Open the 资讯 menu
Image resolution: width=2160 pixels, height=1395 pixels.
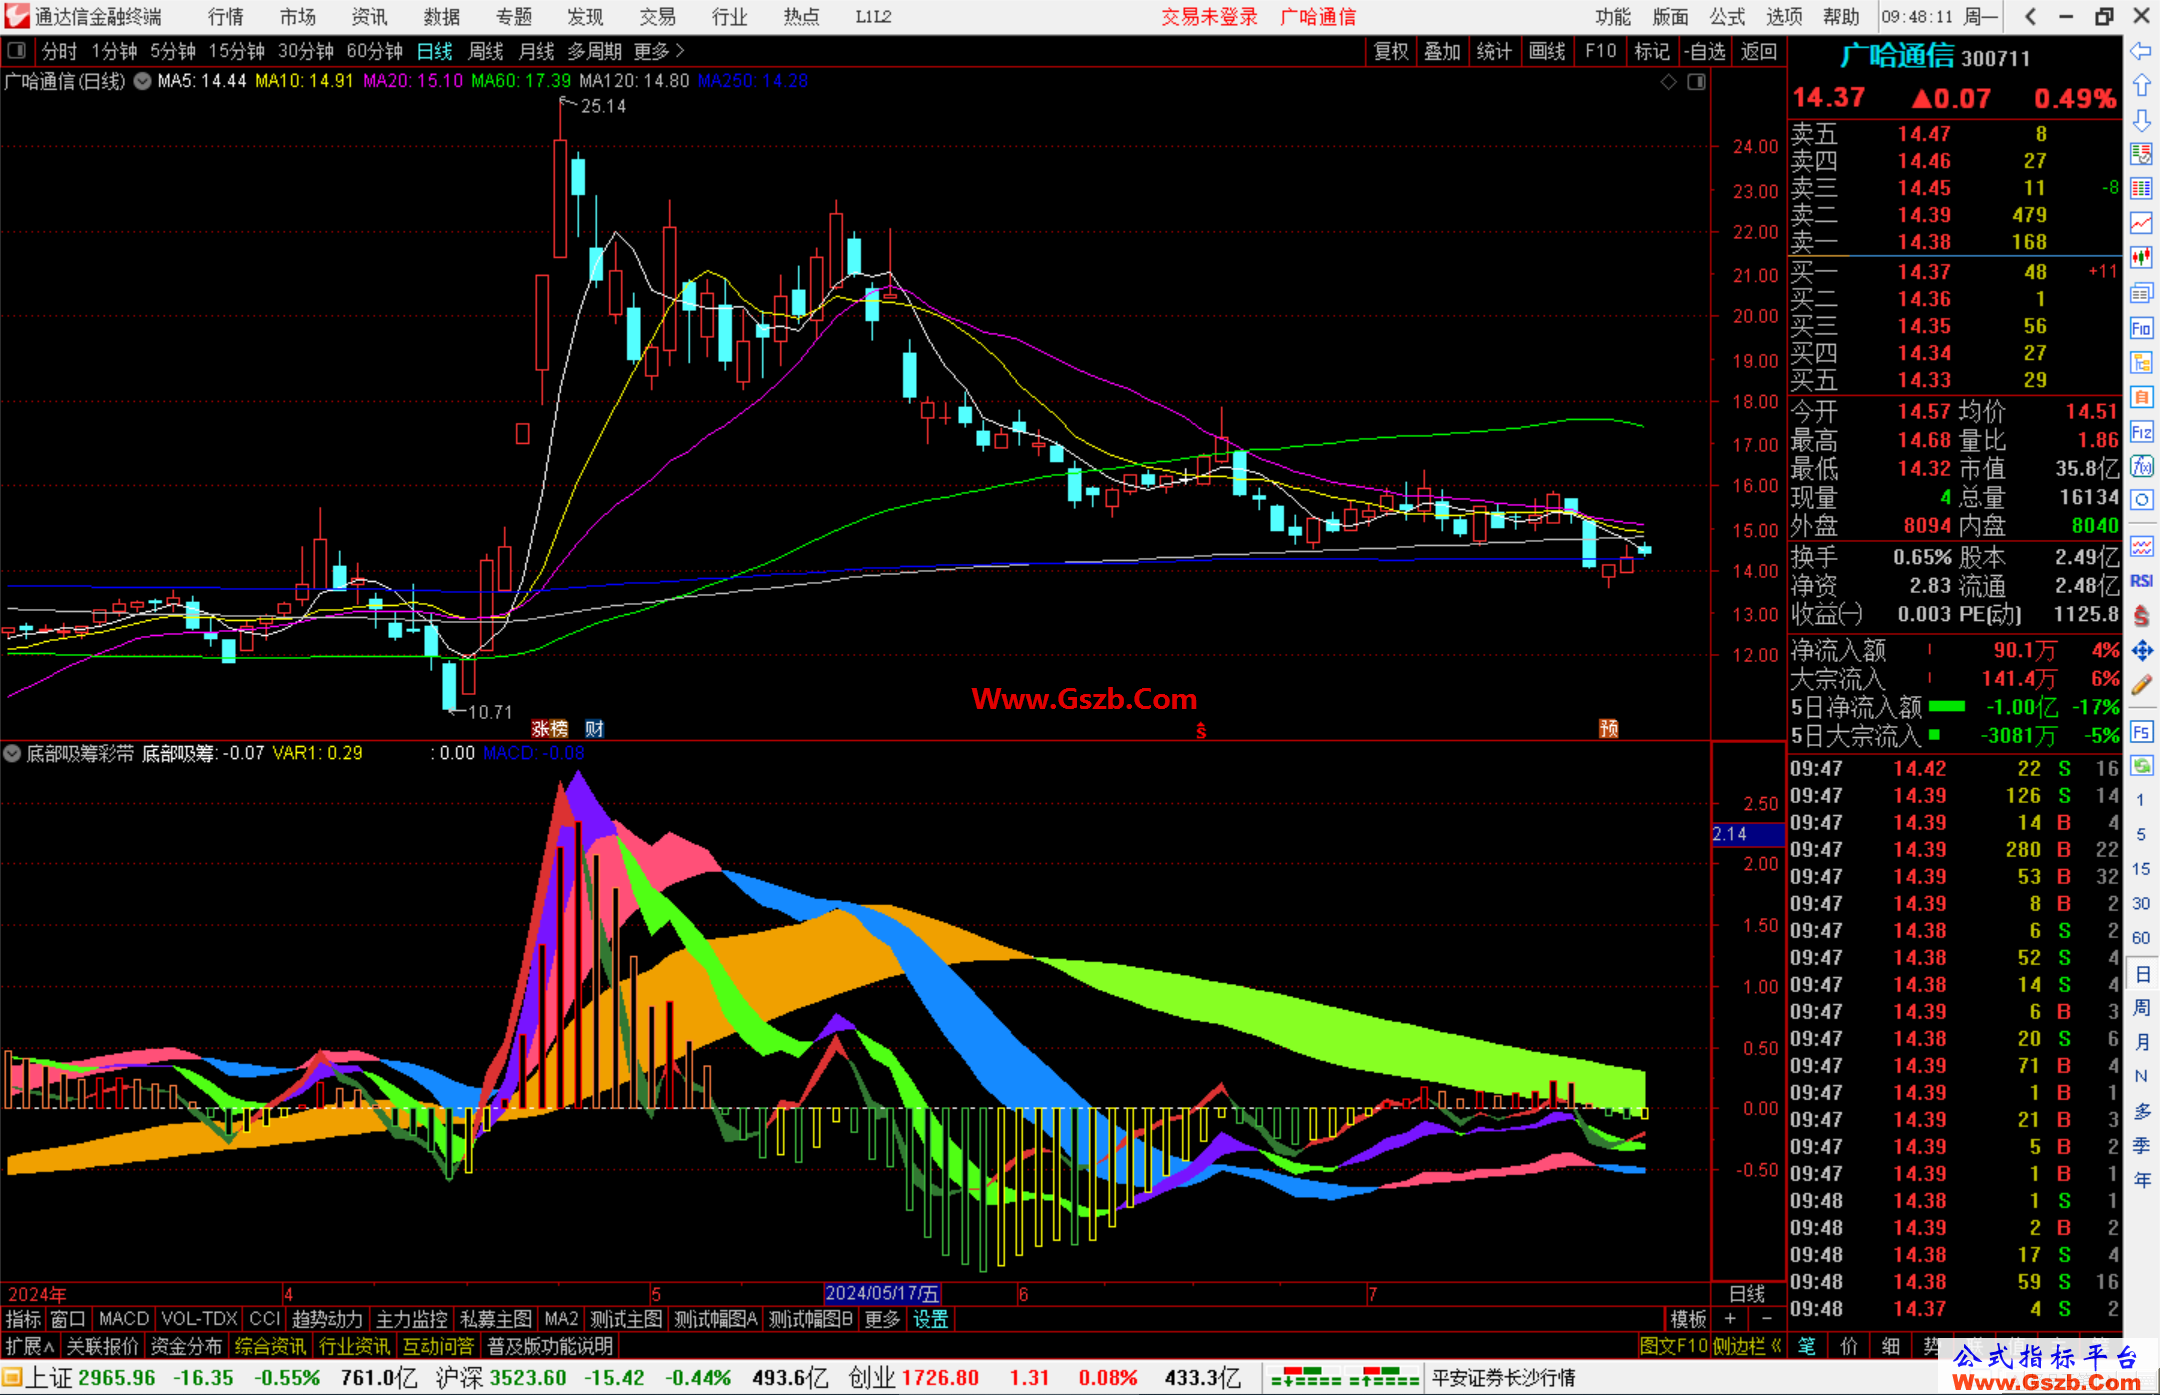(x=369, y=17)
